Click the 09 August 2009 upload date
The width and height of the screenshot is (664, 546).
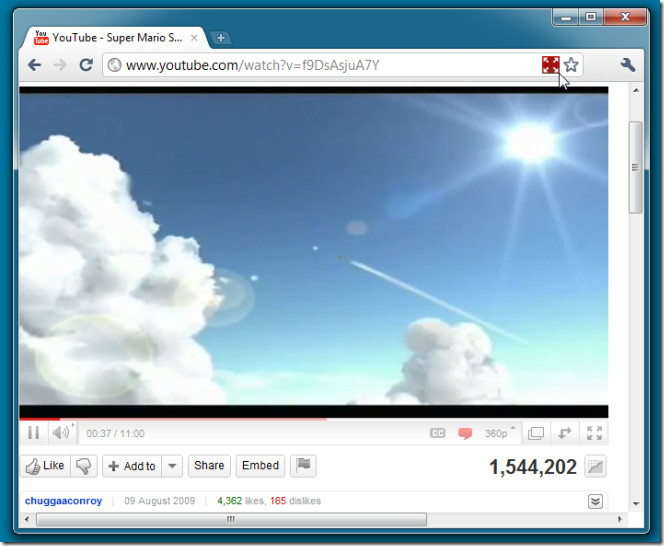pyautogui.click(x=160, y=501)
